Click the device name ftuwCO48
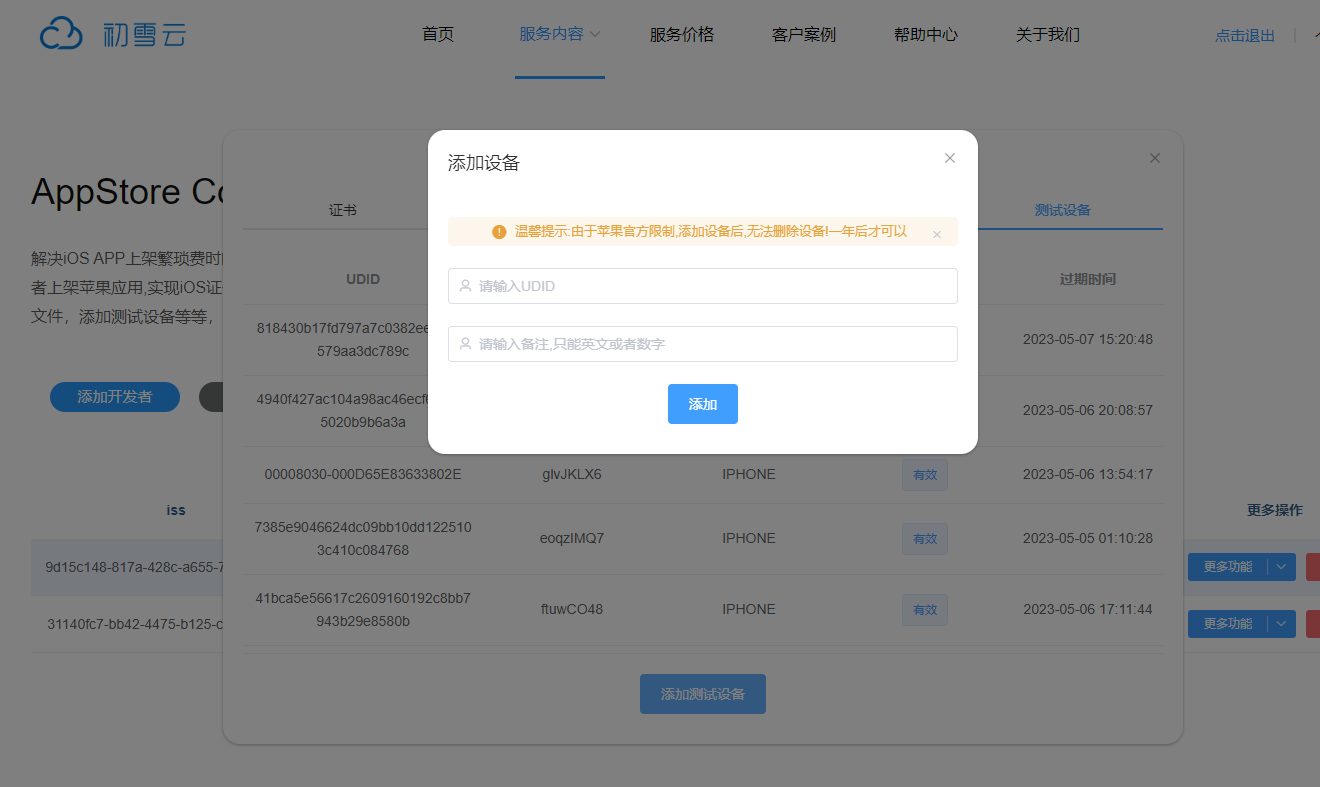 [572, 609]
